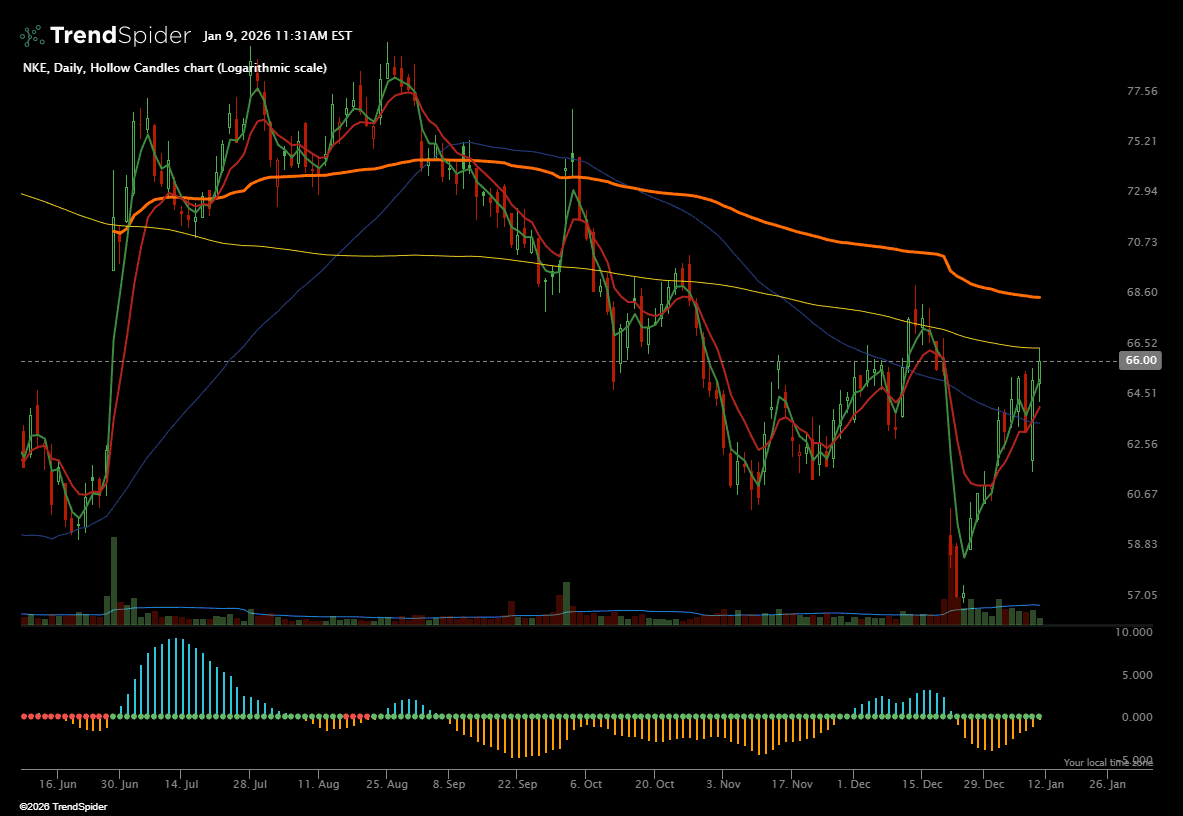The width and height of the screenshot is (1183, 816).
Task: Click the 25. Aug date marker
Action: pos(387,785)
